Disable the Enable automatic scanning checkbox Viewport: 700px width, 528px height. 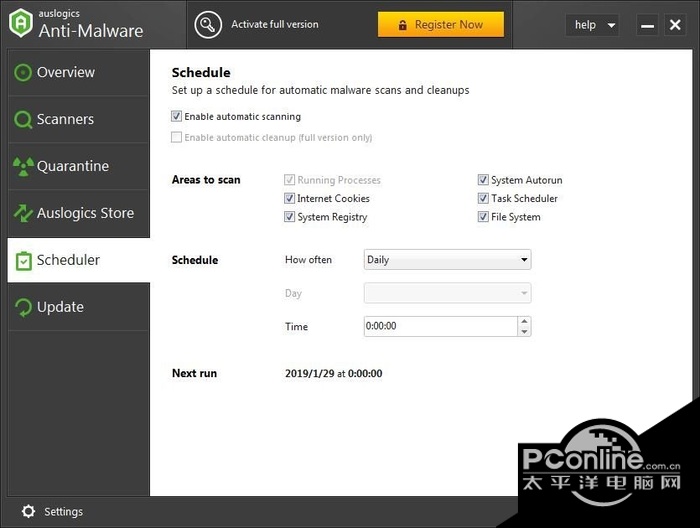[177, 117]
